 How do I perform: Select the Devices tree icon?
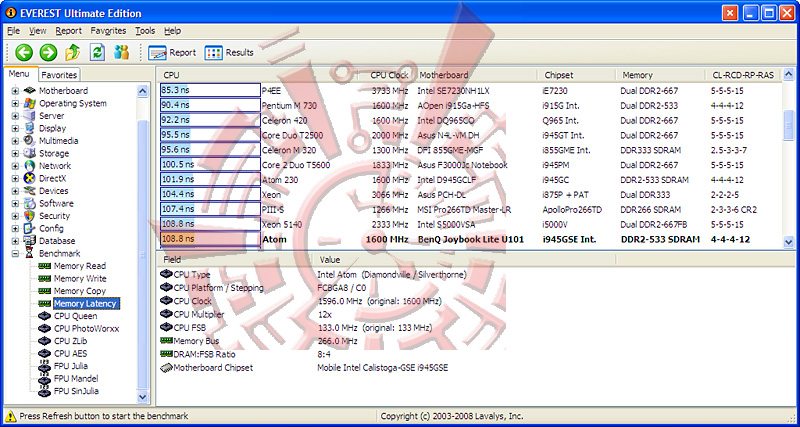30,191
